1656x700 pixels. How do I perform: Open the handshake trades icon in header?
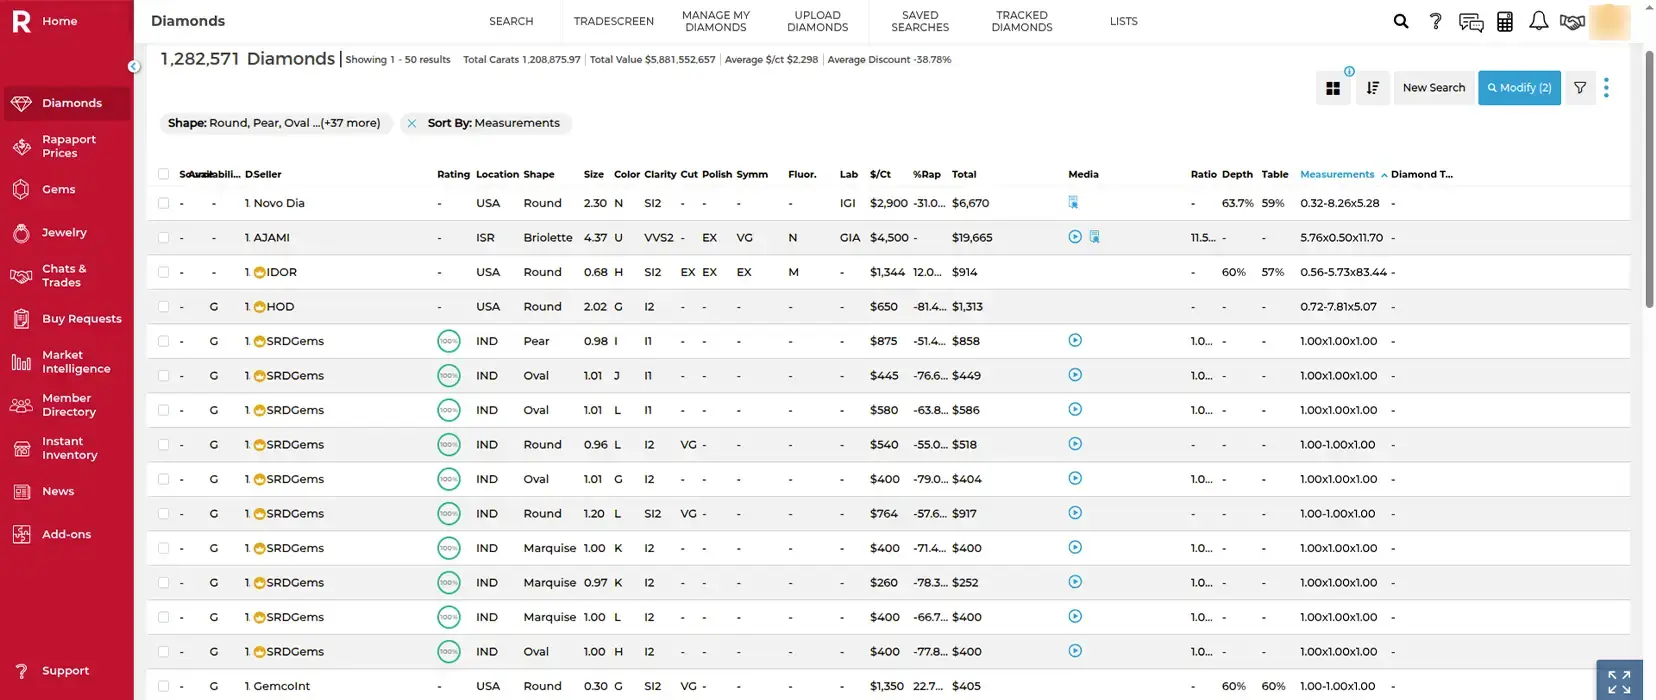(x=1573, y=22)
